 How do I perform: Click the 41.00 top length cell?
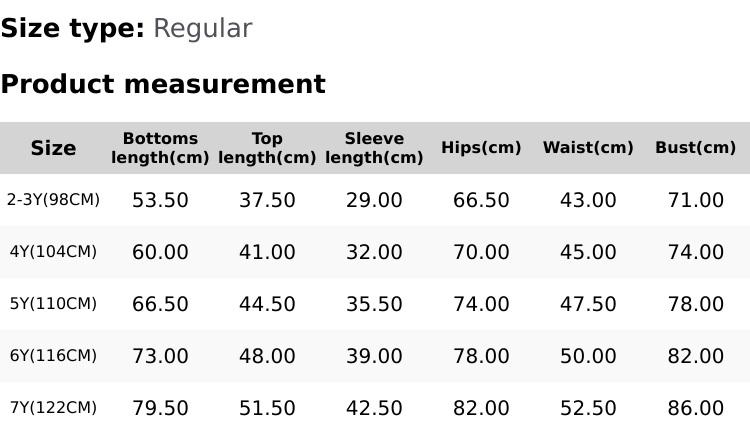267,252
